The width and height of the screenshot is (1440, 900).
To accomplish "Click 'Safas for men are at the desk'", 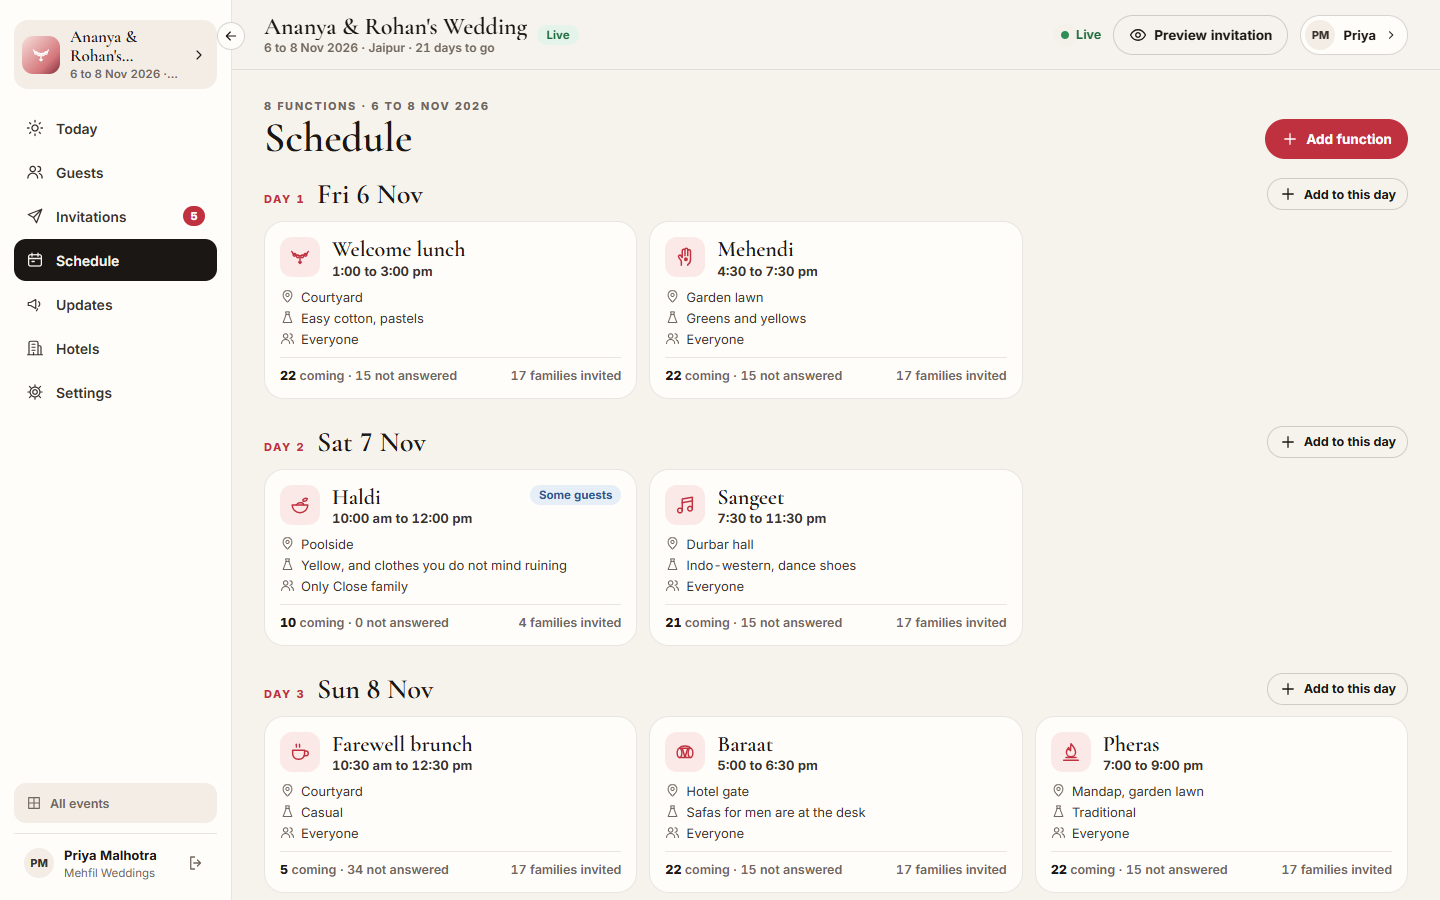I will coord(776,812).
